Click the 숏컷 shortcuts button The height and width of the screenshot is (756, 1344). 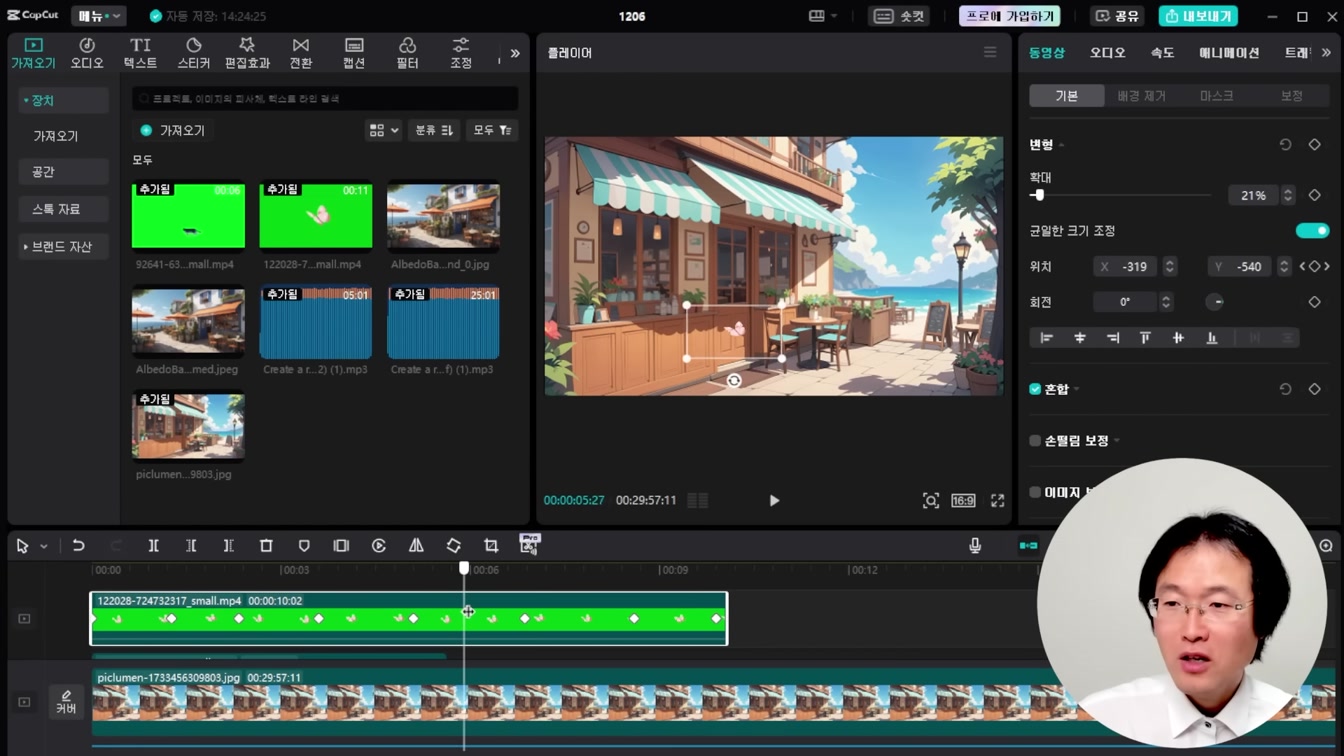click(x=899, y=16)
